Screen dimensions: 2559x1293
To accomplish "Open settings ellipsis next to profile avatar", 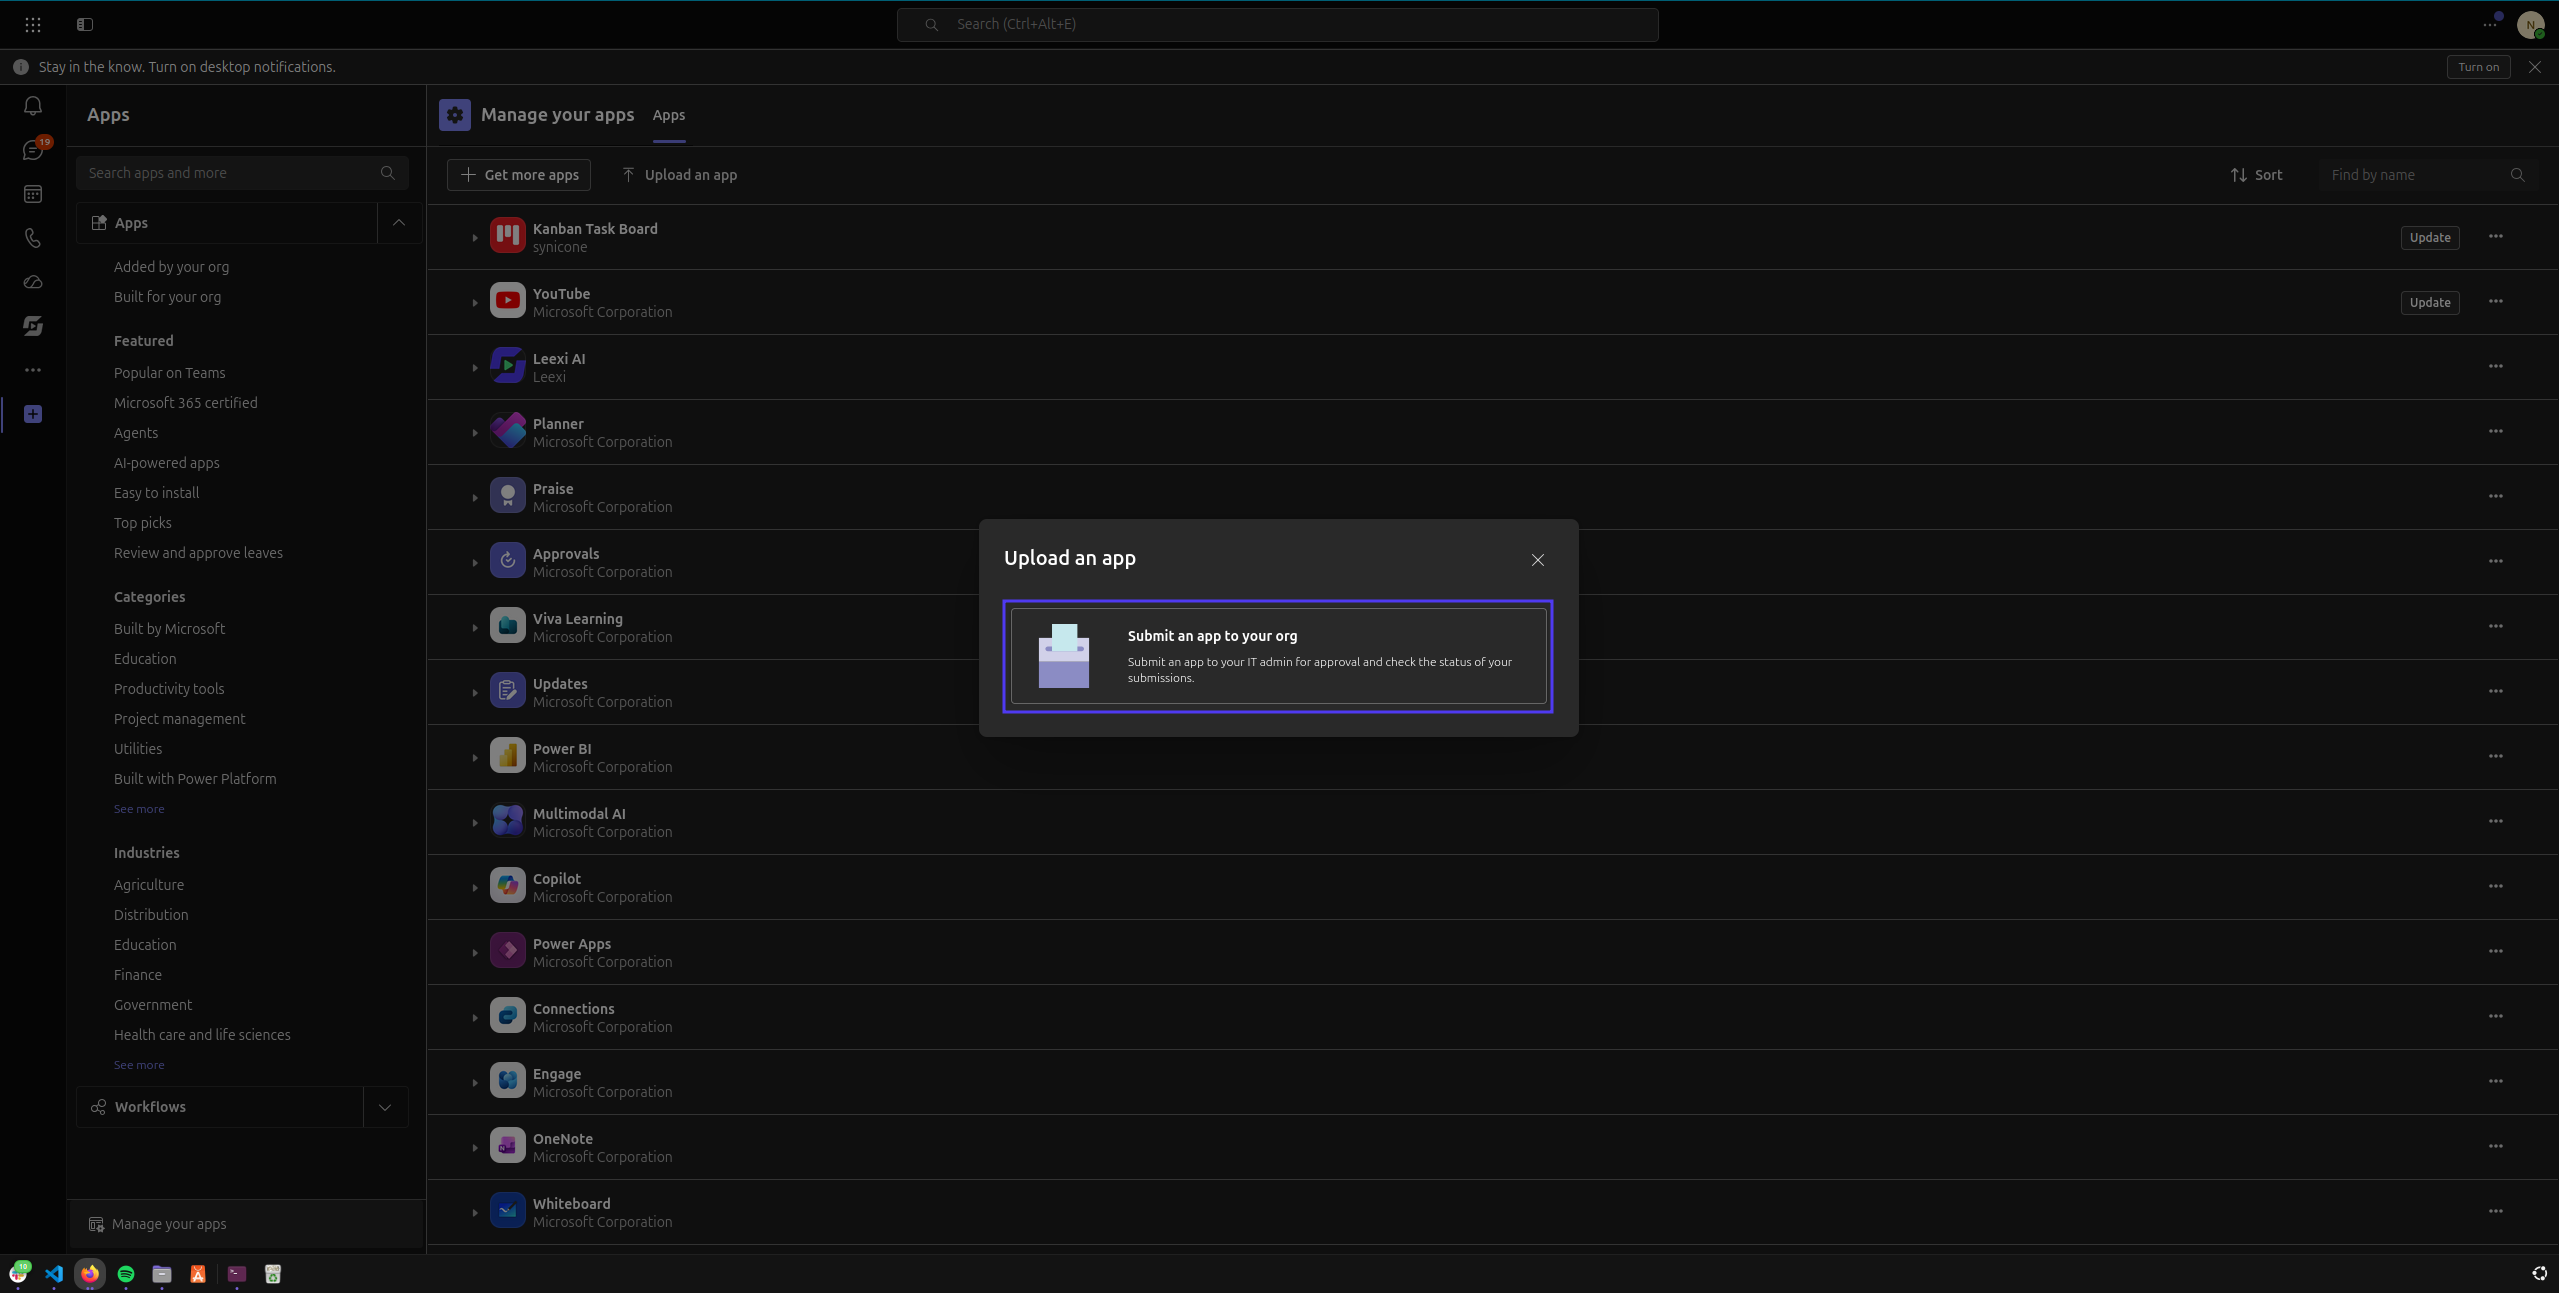I will coord(2490,25).
